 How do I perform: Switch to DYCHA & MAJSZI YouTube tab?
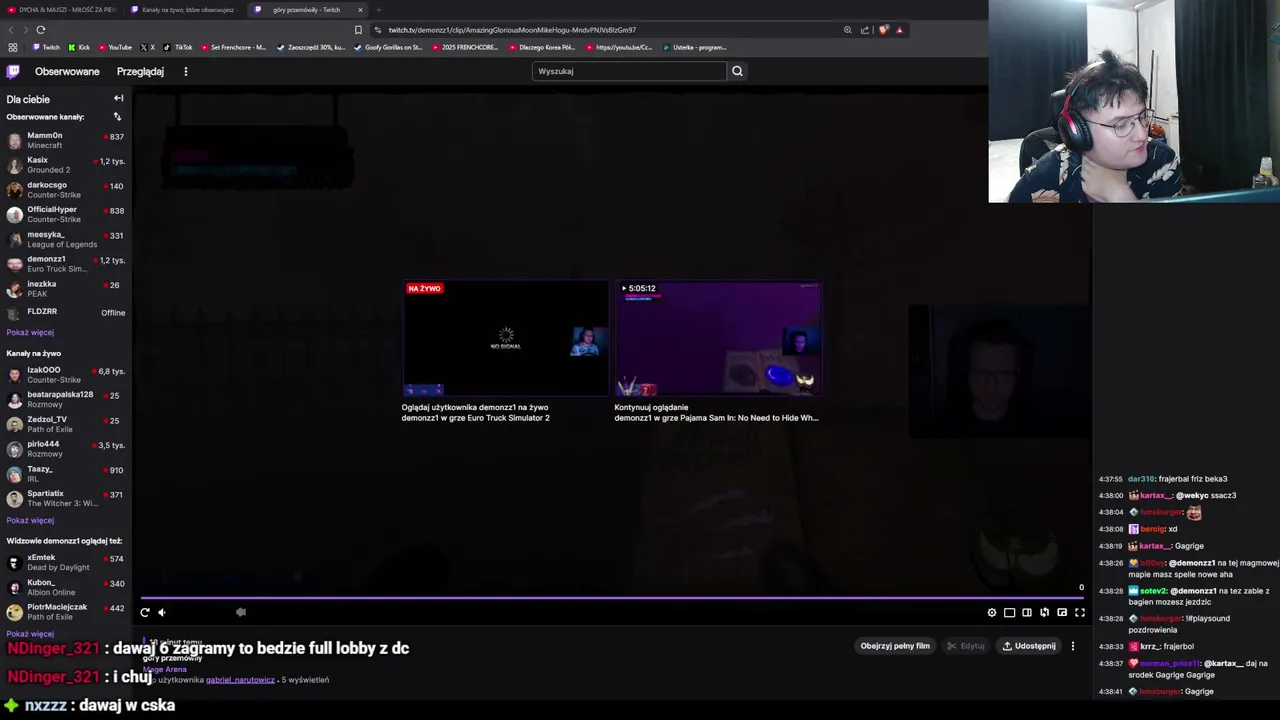click(x=60, y=10)
